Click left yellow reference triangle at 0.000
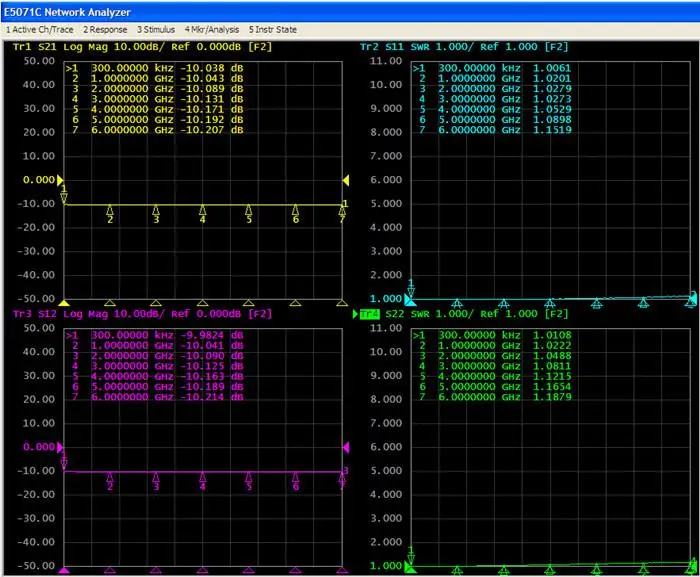The height and width of the screenshot is (577, 700). click(x=59, y=180)
